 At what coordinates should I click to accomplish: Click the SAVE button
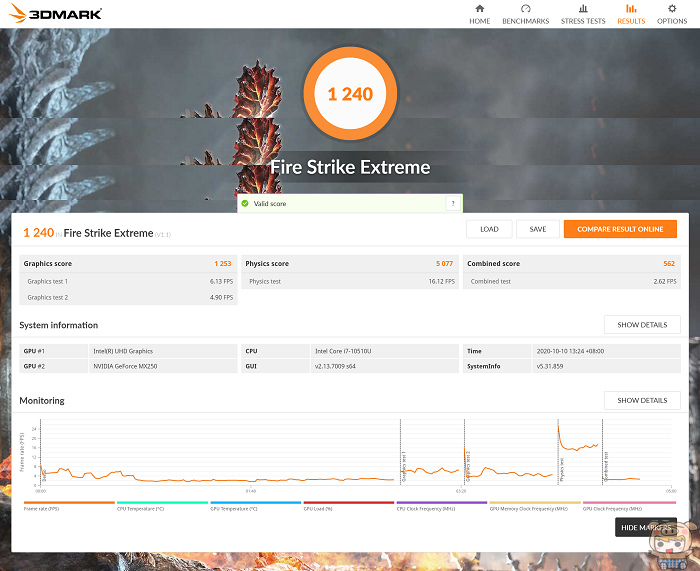click(538, 229)
